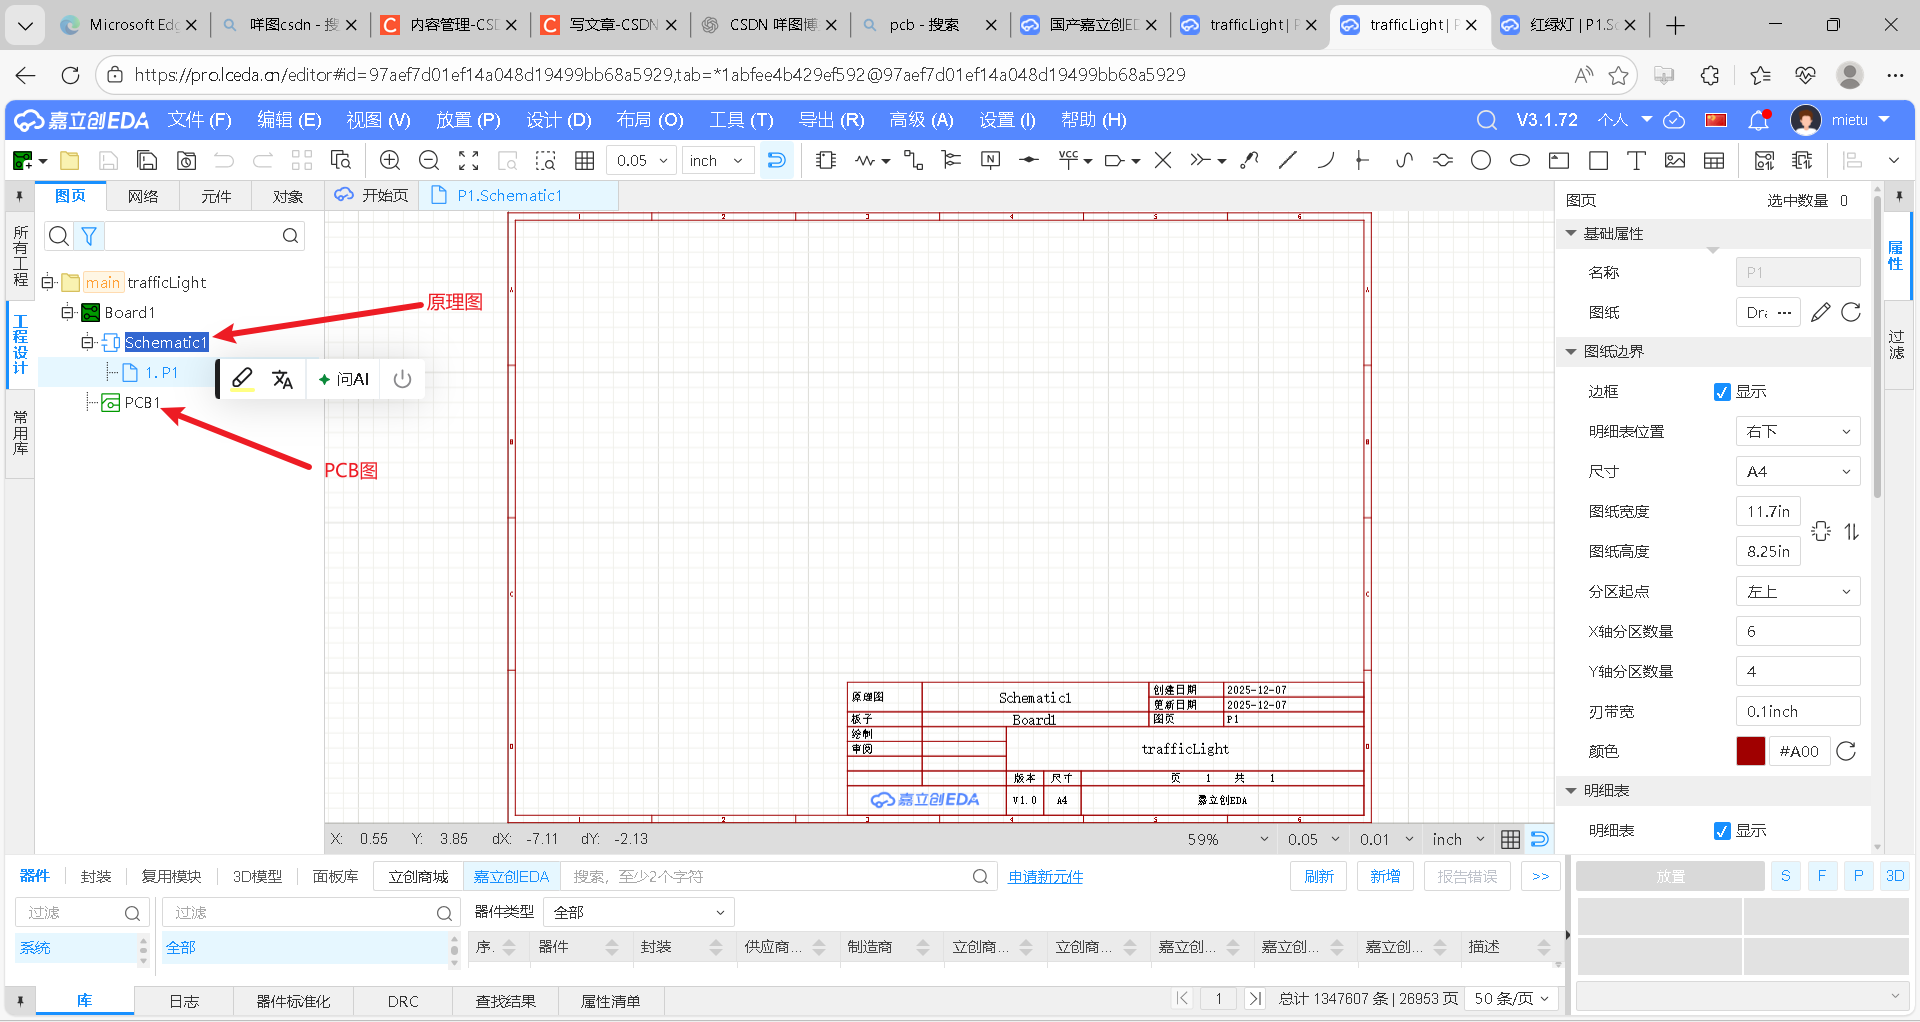Toggle the blue snap icon in main toolbar
1920x1022 pixels.
[x=776, y=160]
